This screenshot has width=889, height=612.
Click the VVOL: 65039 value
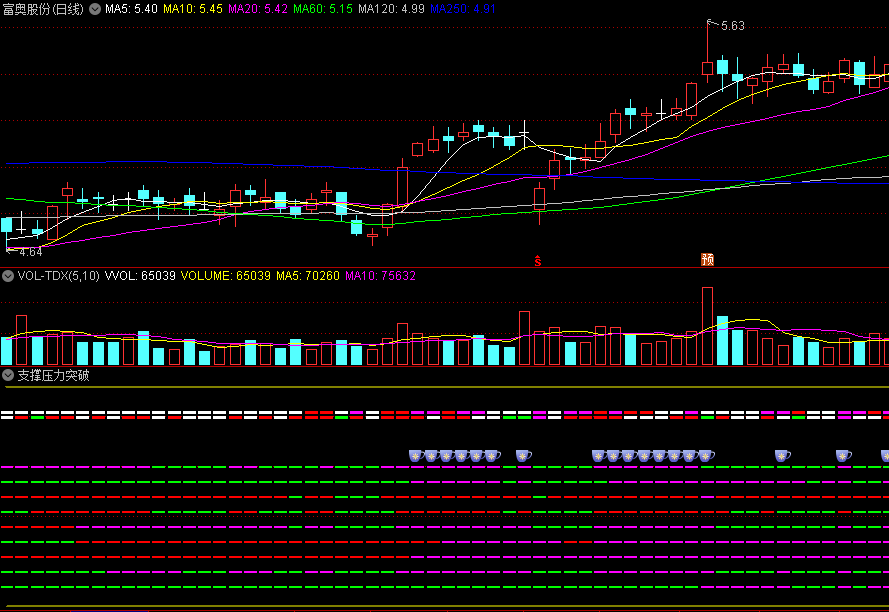(x=140, y=276)
